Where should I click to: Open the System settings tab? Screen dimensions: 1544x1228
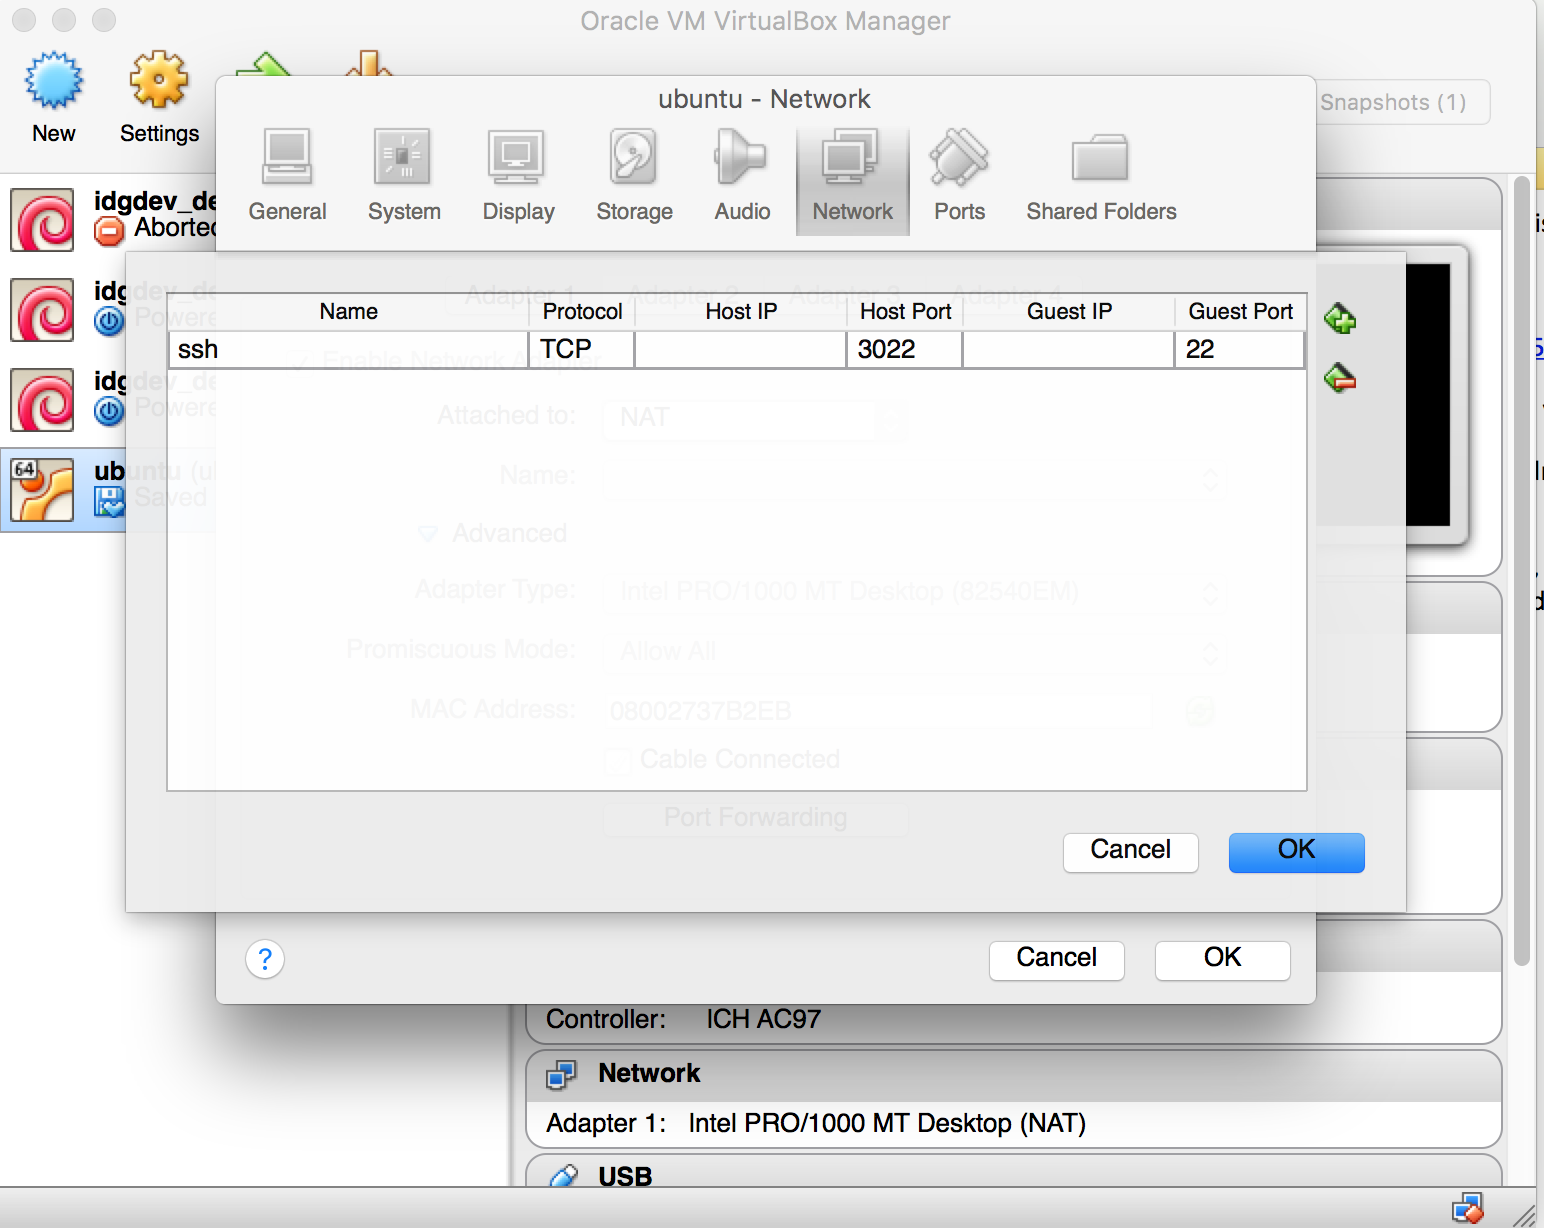click(x=404, y=176)
